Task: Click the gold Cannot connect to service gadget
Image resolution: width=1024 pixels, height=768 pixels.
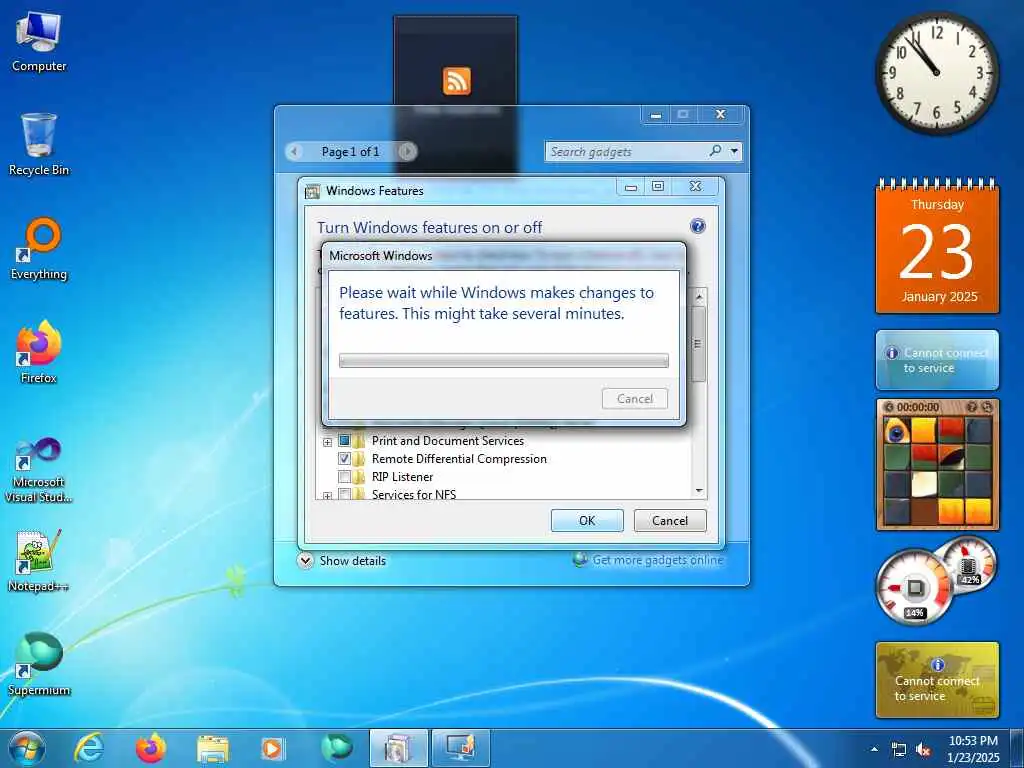Action: (937, 680)
